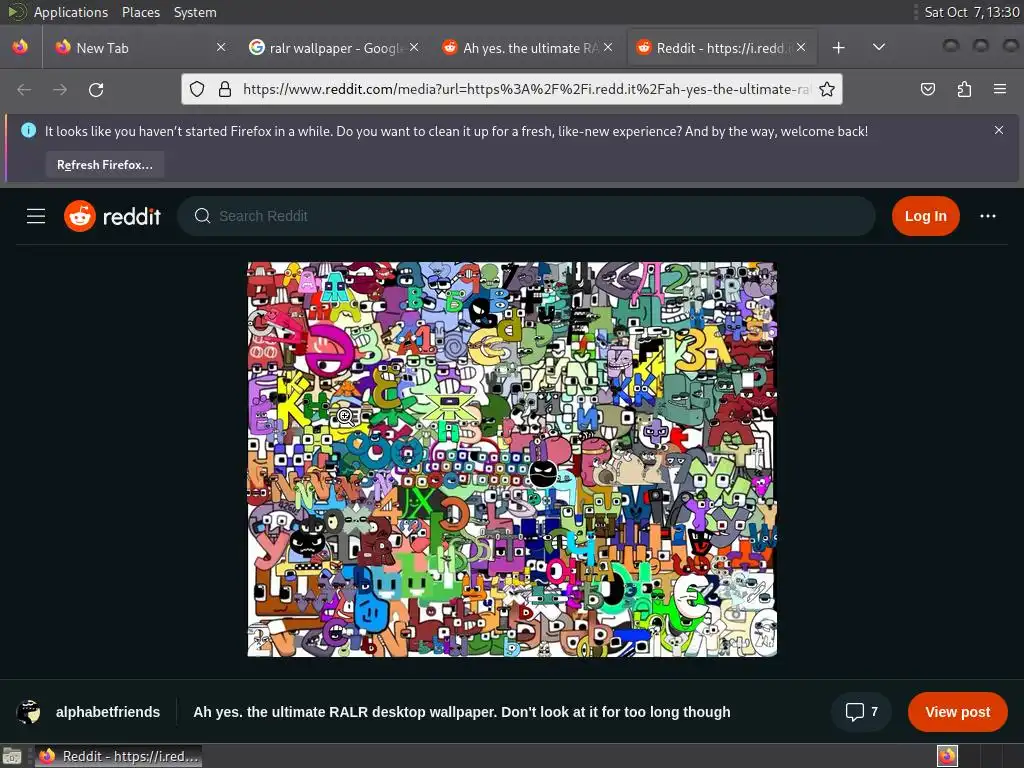The width and height of the screenshot is (1024, 768).
Task: Go forward to next page
Action: [60, 89]
